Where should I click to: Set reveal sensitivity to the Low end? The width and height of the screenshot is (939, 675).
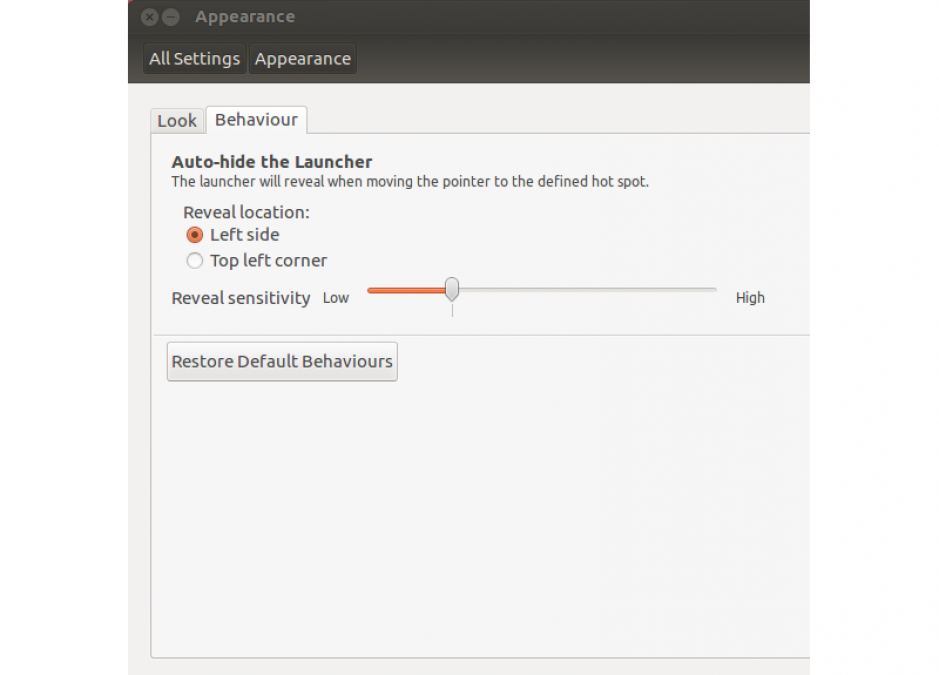[371, 290]
